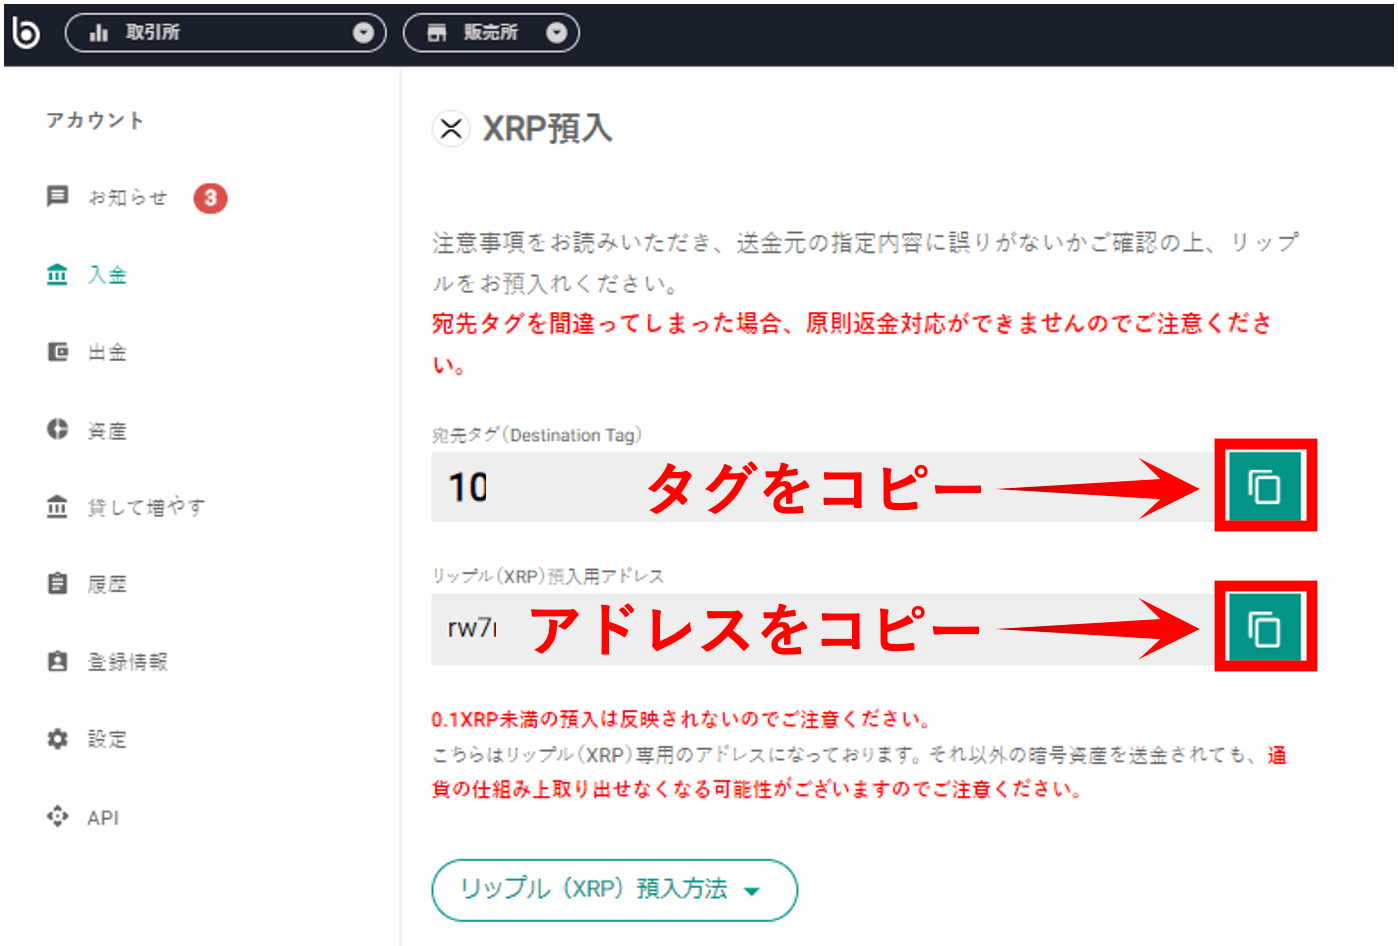Expand リップル（XRP）預入方法 dropdown

[x=614, y=889]
